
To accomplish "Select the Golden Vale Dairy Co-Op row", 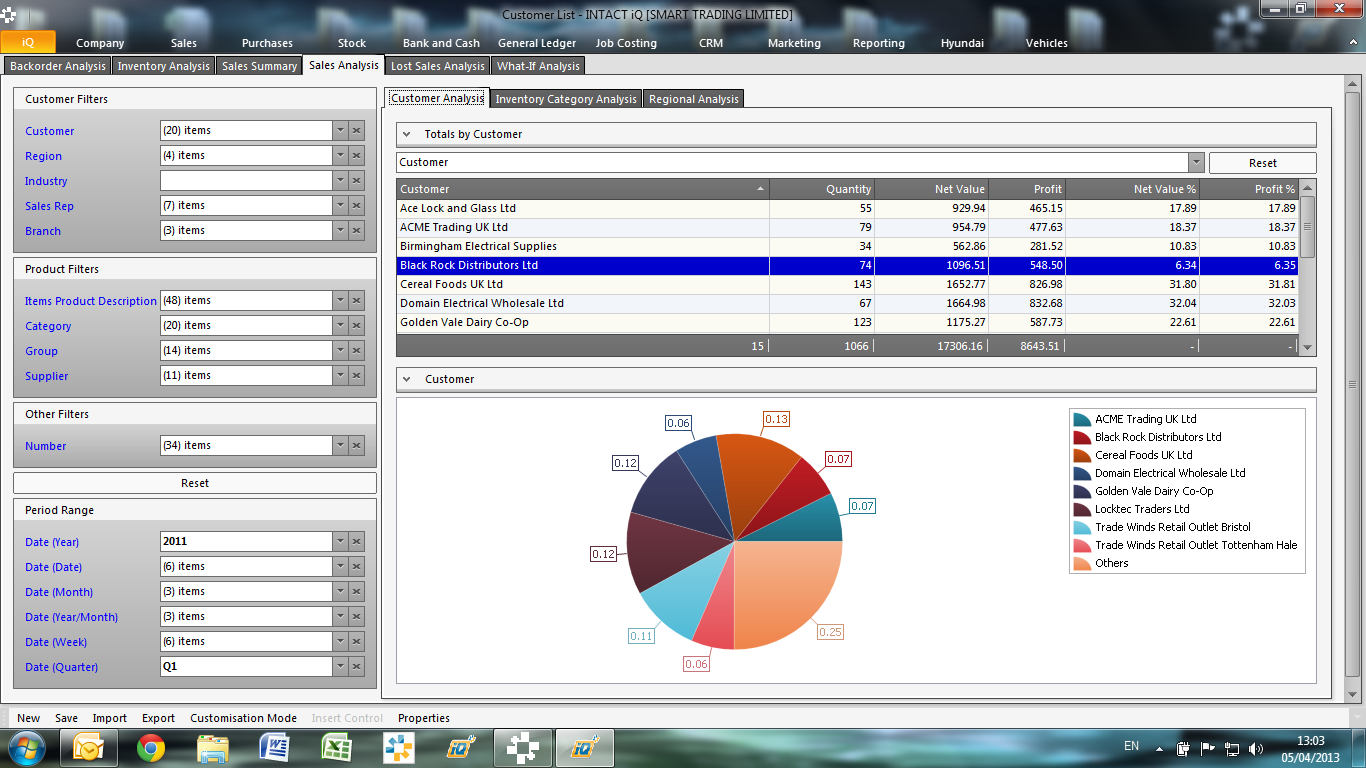I will click(x=848, y=323).
